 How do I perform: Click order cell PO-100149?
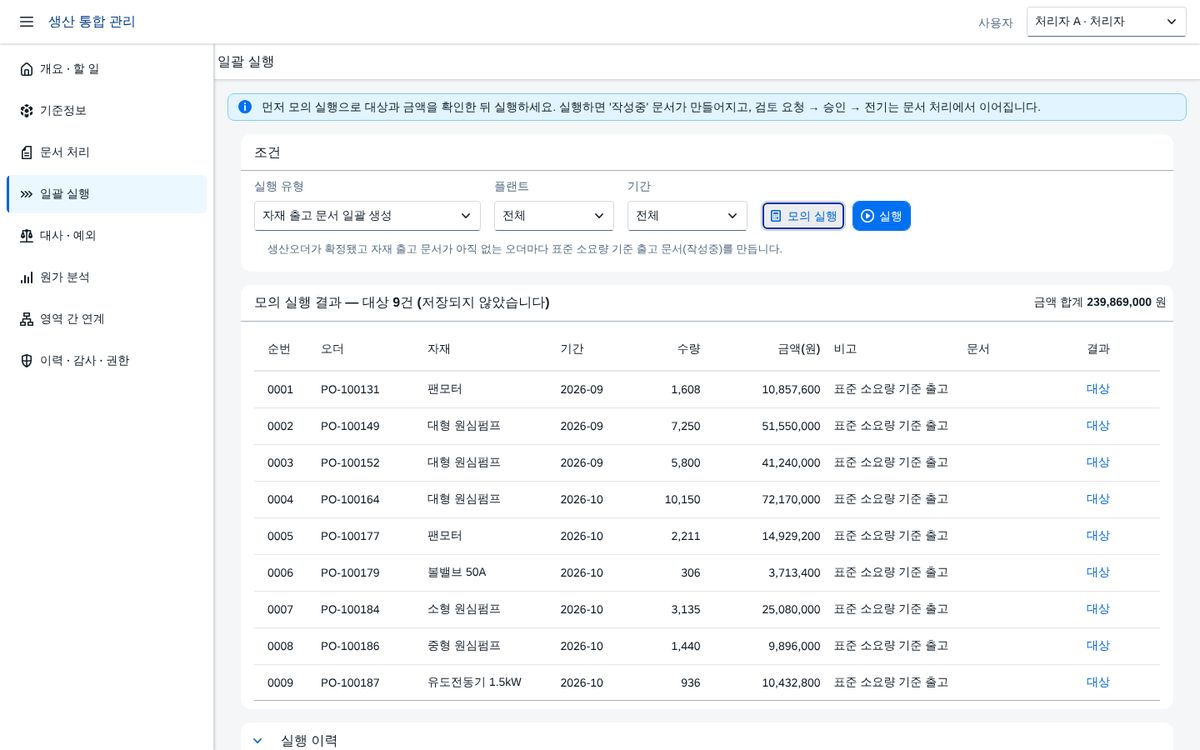click(x=350, y=426)
